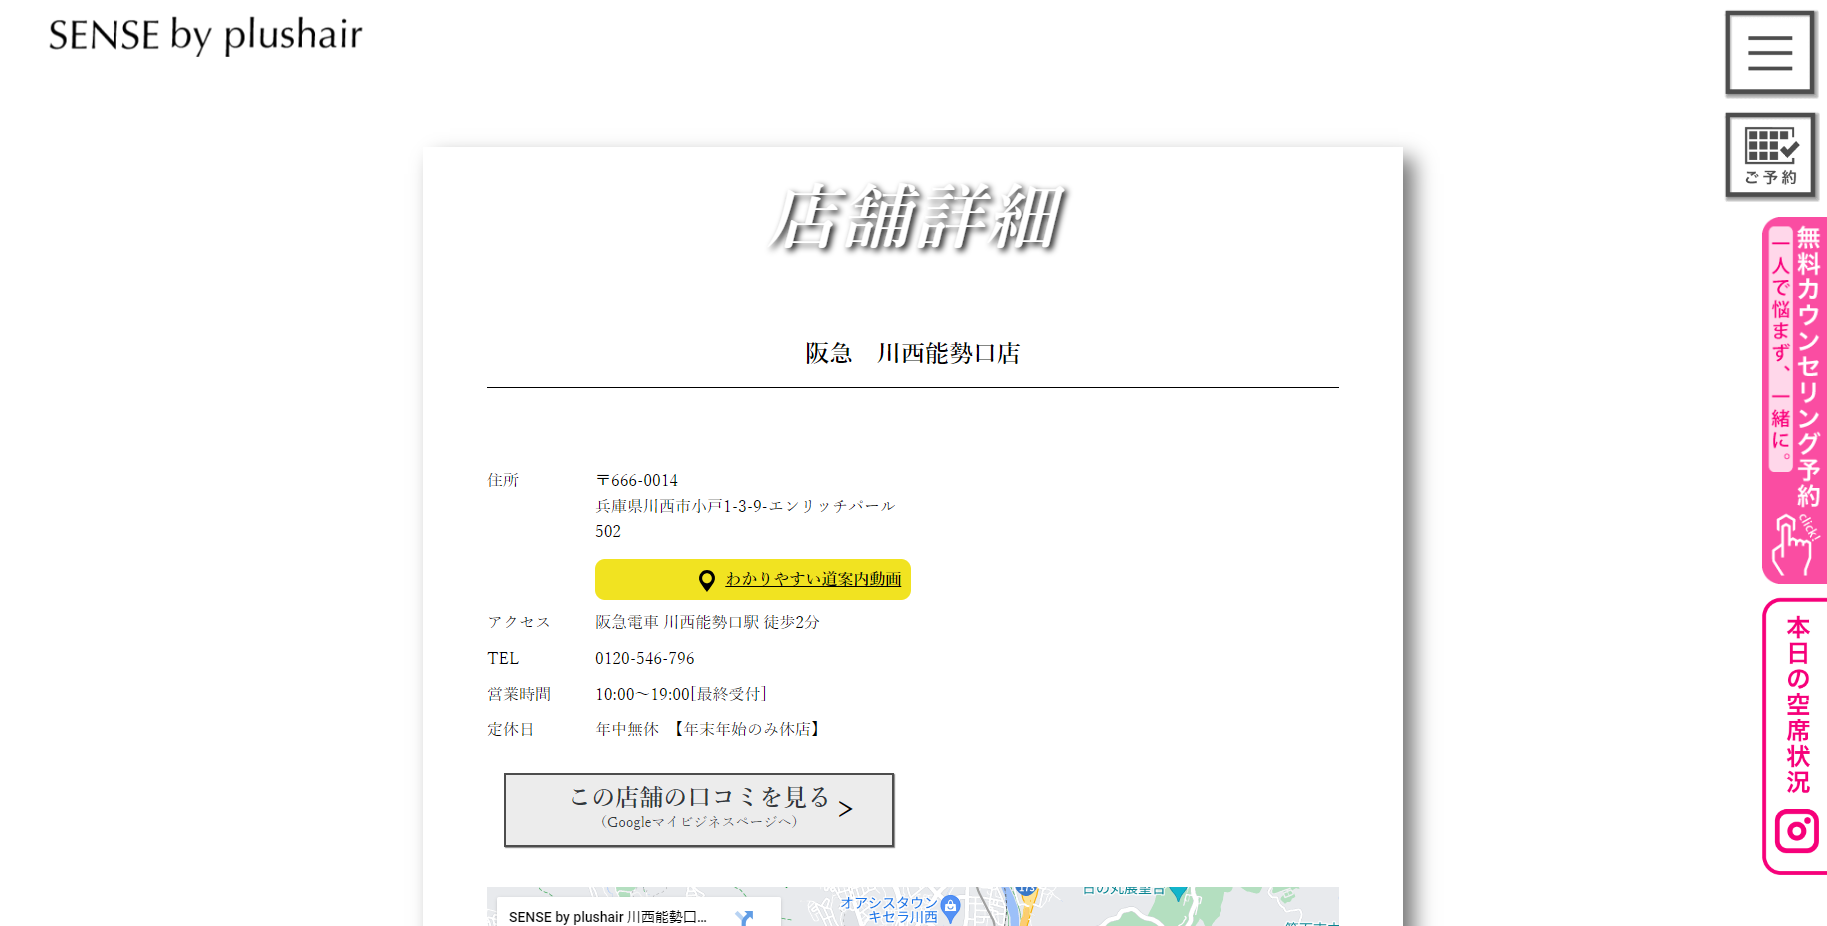The width and height of the screenshot is (1827, 926).
Task: Click the 年中無休 holiday text
Action: 627,729
